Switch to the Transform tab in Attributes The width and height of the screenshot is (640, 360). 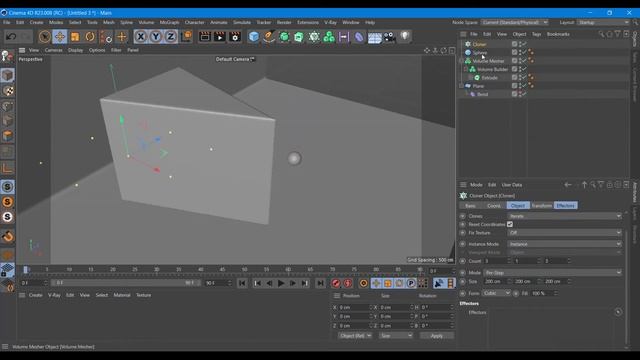[542, 206]
